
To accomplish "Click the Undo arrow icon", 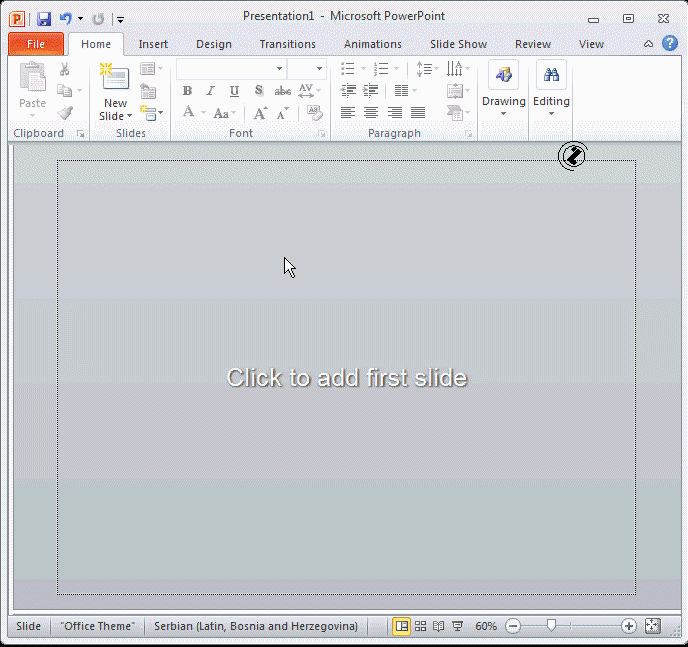I will click(x=65, y=18).
